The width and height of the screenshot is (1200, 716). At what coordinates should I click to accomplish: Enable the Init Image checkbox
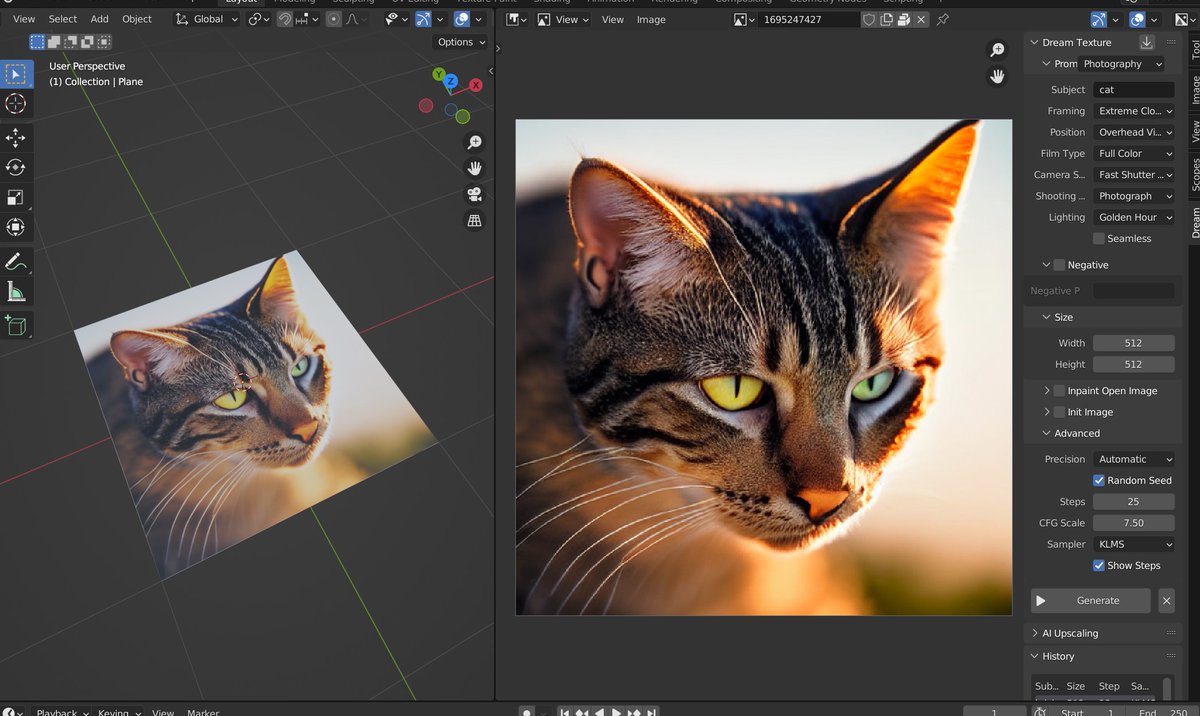(1060, 412)
